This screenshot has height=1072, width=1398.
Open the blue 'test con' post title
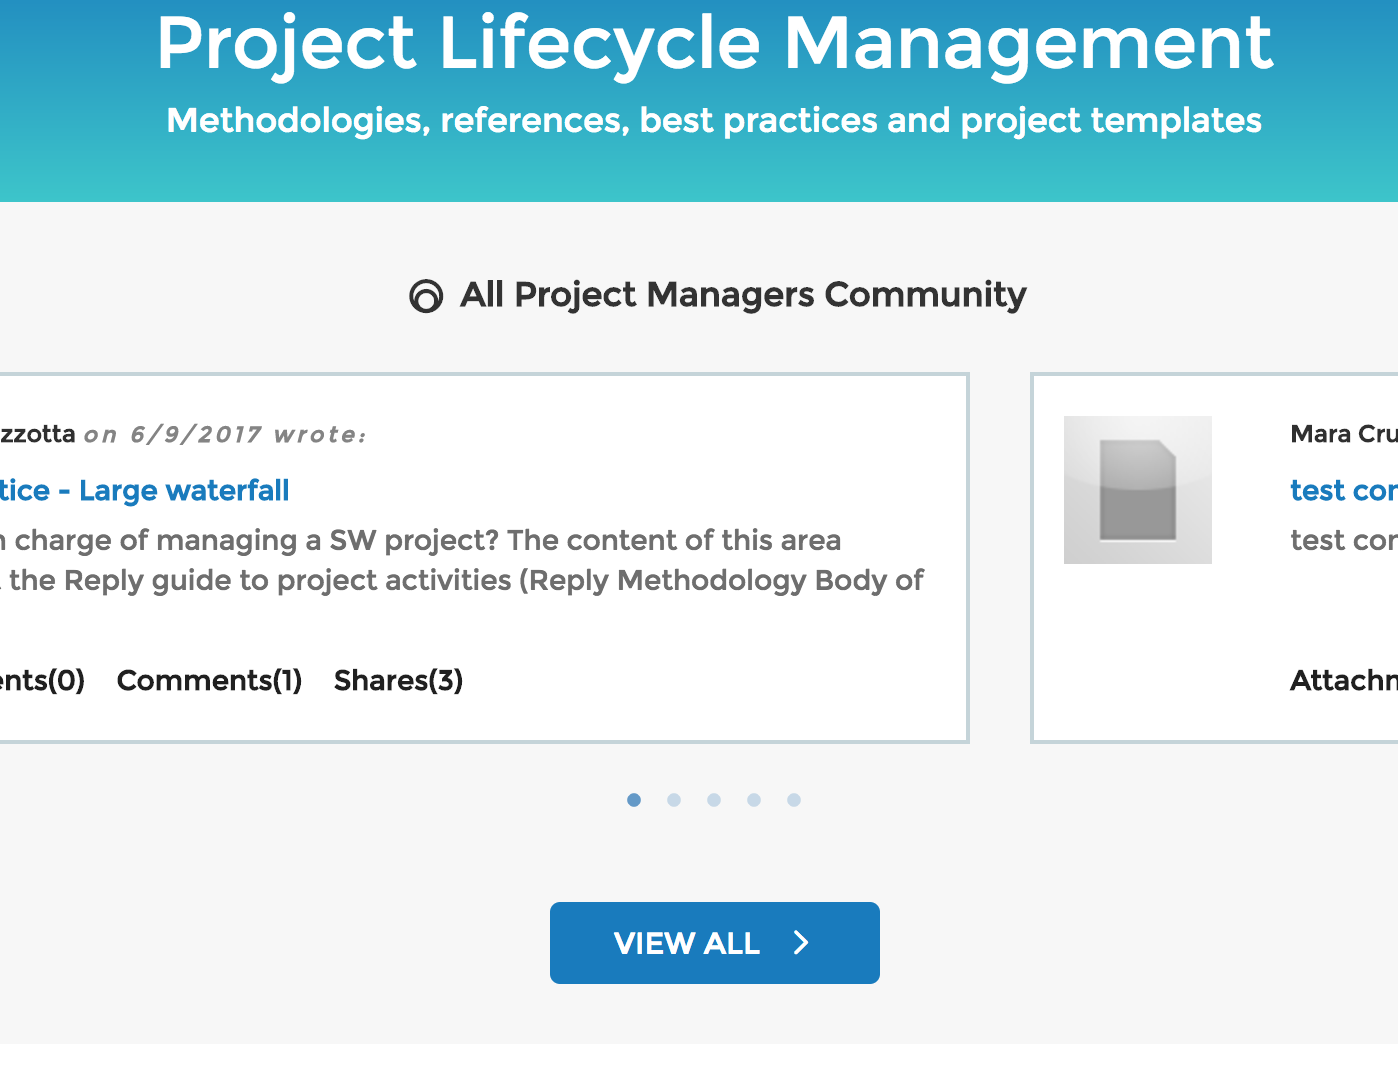[1343, 491]
